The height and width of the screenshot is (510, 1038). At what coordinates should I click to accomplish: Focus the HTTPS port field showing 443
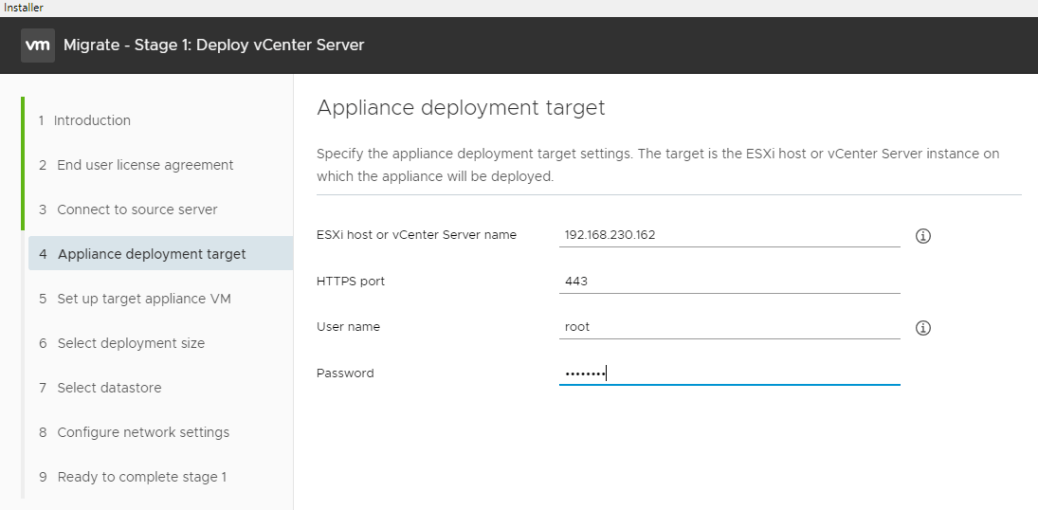click(729, 281)
